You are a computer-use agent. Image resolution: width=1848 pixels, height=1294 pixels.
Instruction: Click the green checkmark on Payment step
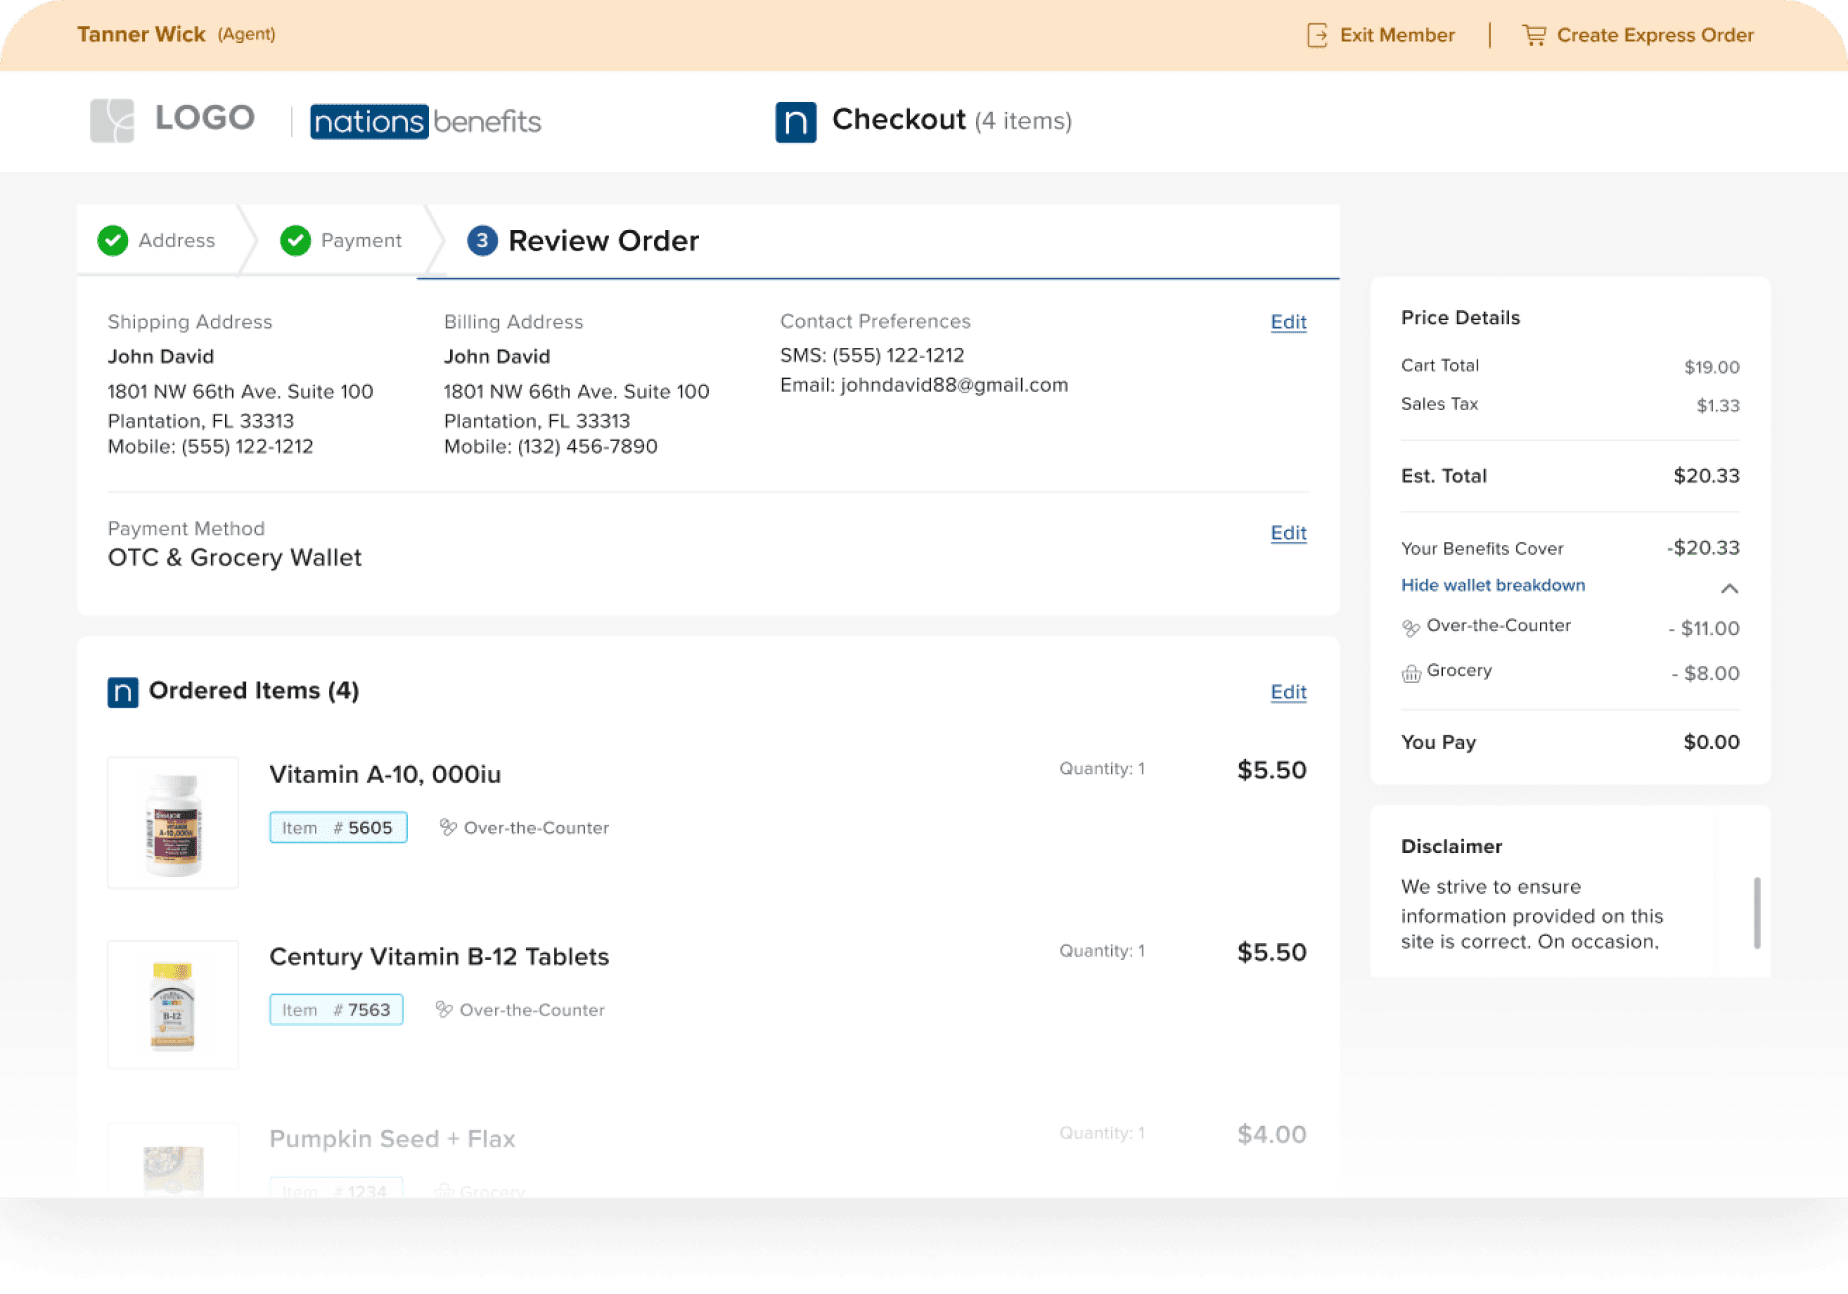295,241
